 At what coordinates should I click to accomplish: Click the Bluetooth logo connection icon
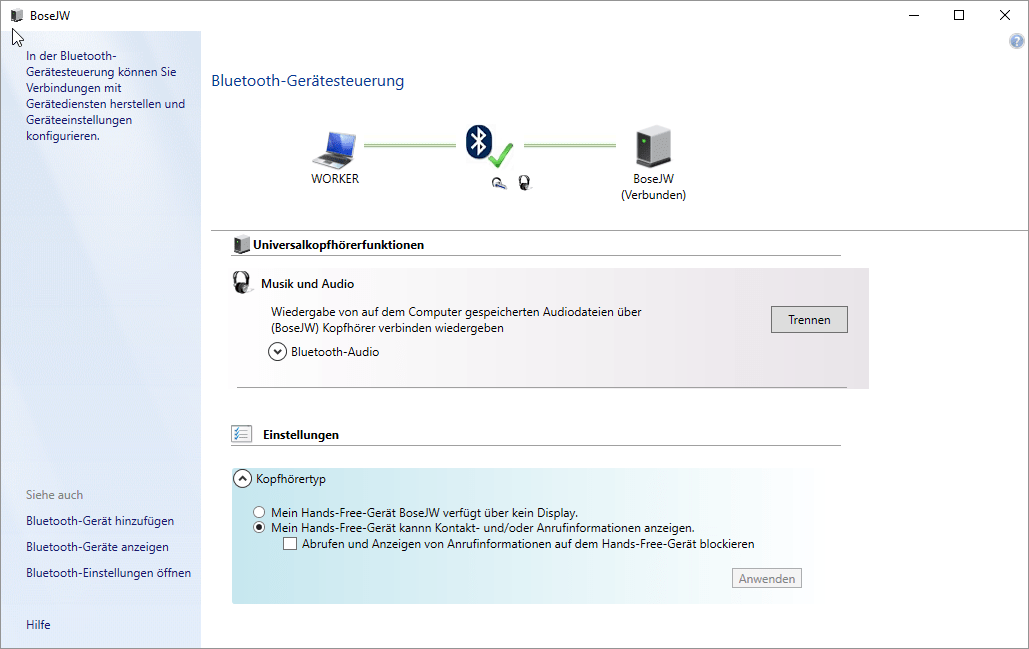tap(479, 141)
